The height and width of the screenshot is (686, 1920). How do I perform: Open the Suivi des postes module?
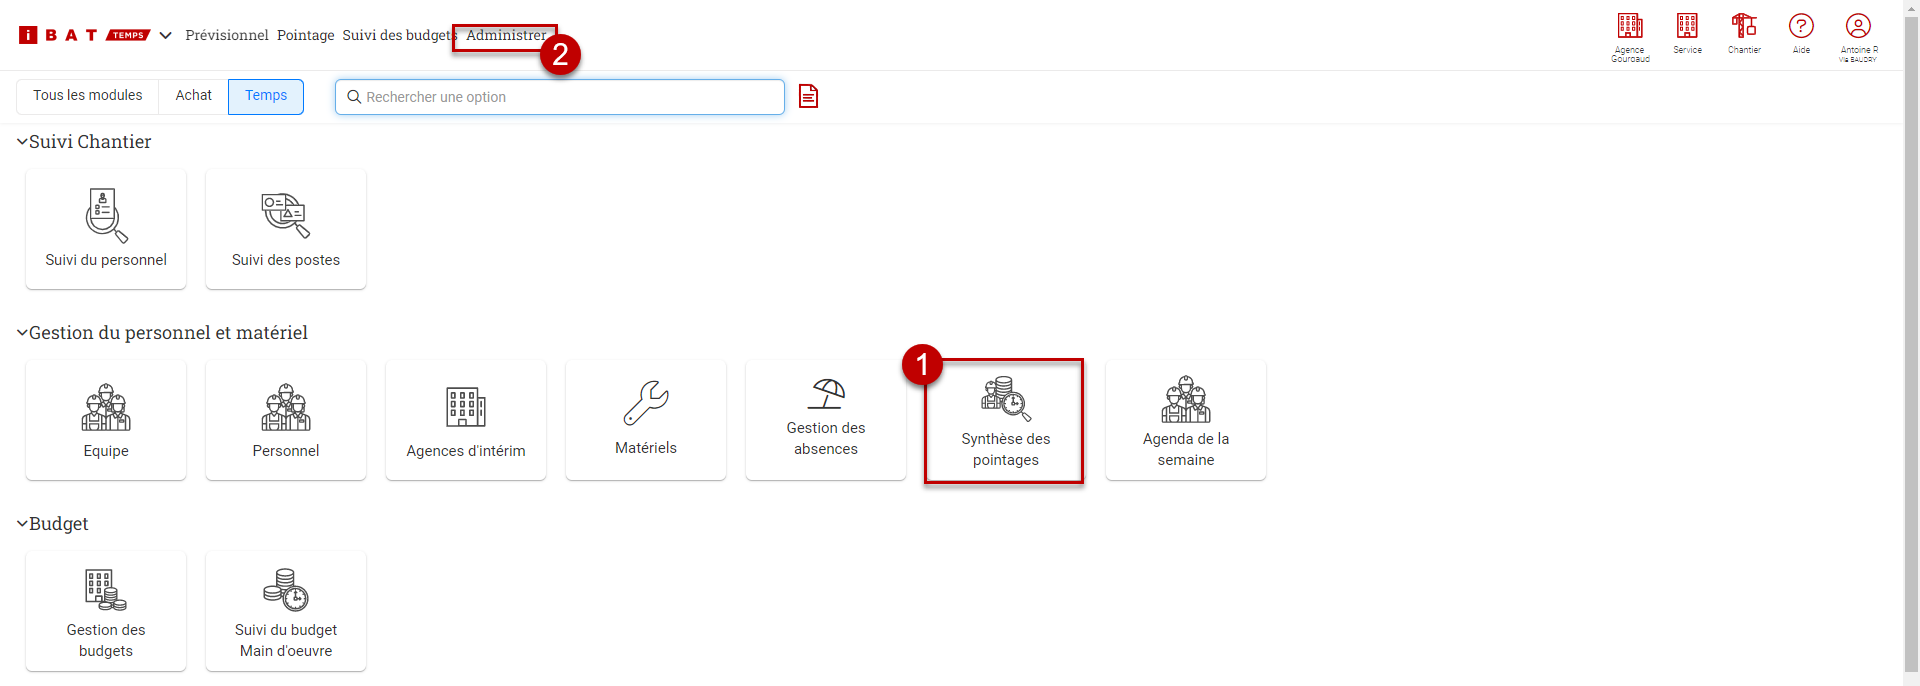click(x=286, y=229)
